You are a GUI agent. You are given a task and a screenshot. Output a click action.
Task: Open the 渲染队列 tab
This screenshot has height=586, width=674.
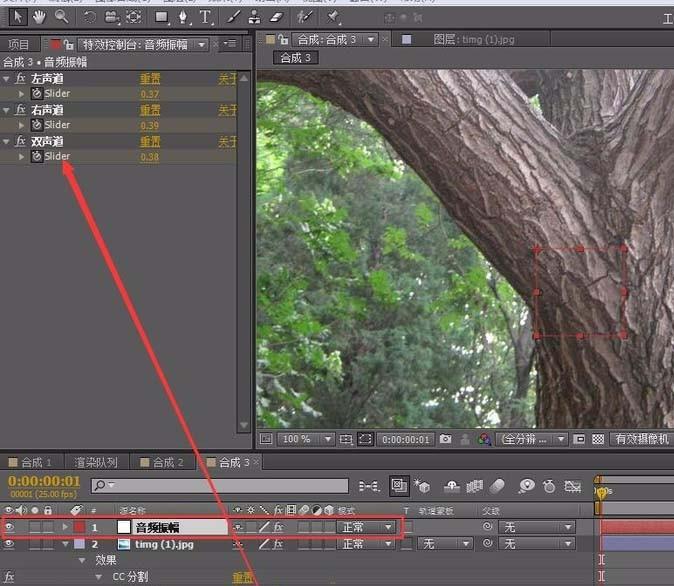(x=96, y=462)
